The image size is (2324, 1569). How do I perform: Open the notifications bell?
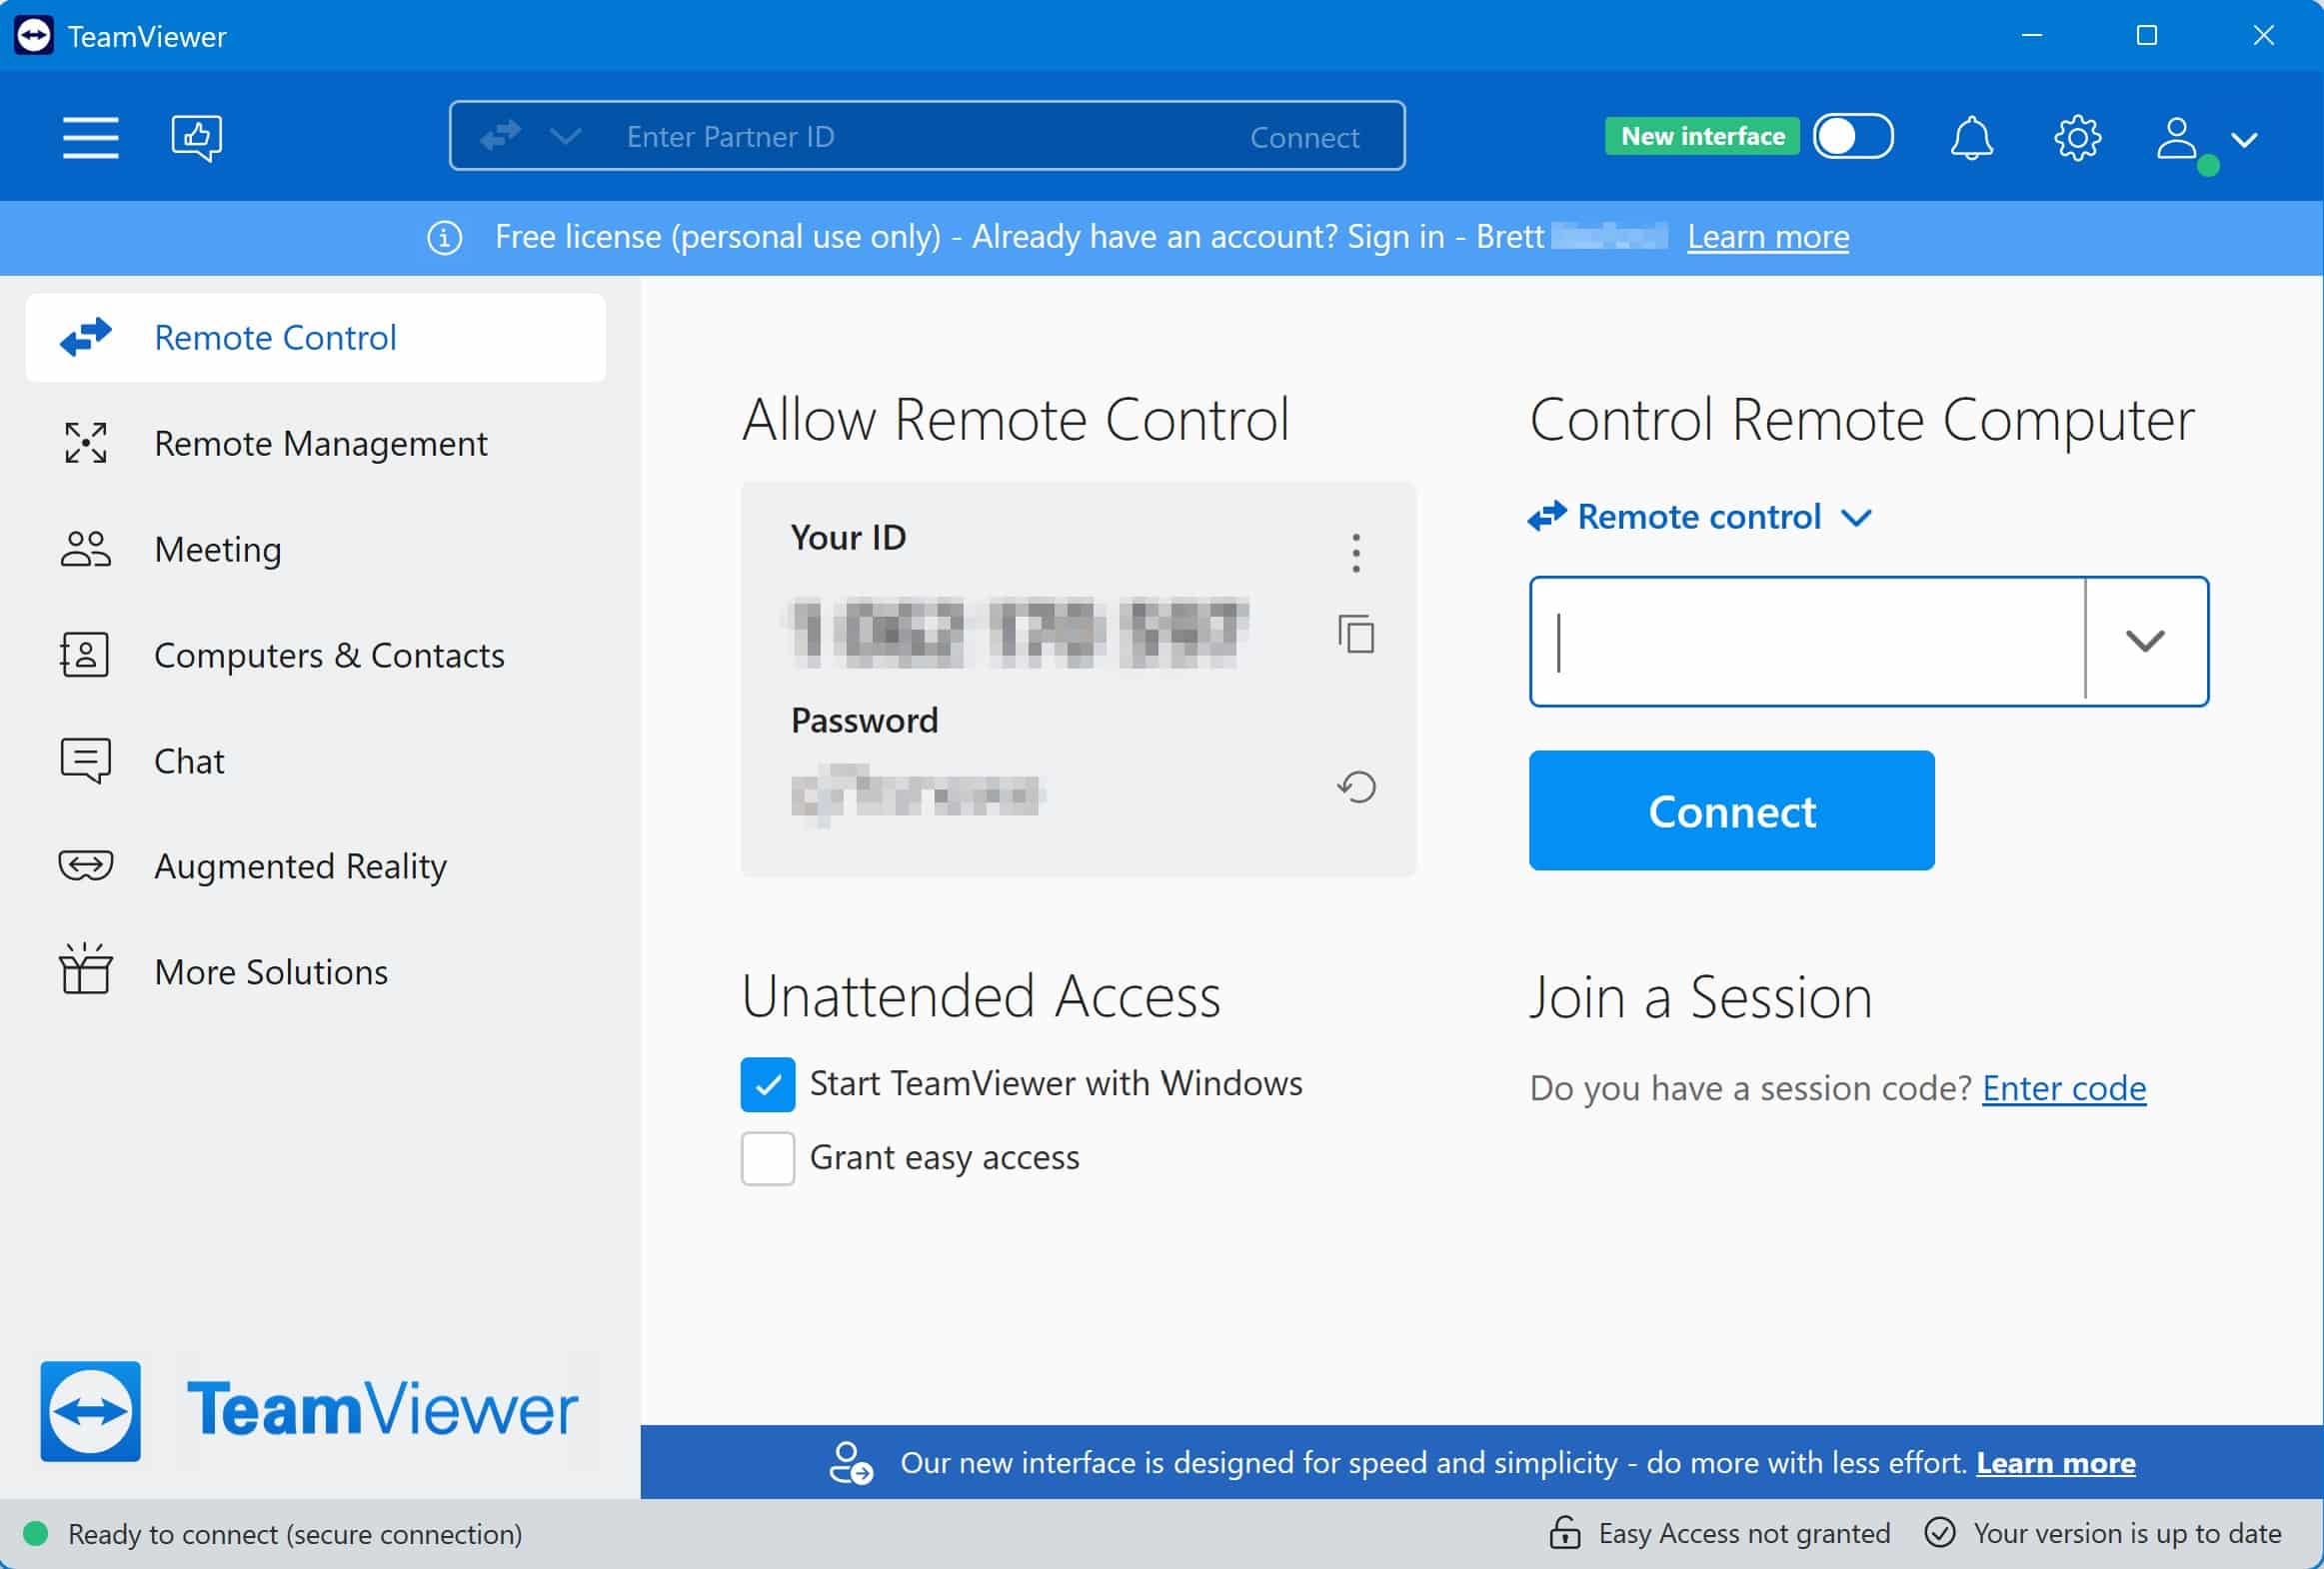1971,137
